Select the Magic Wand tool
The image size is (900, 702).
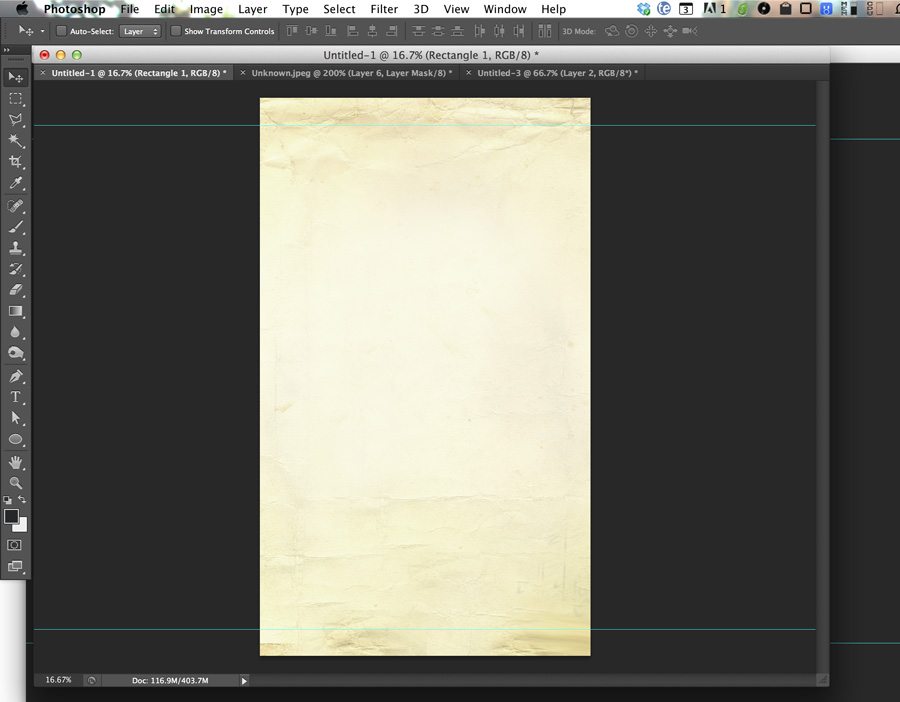tap(15, 141)
